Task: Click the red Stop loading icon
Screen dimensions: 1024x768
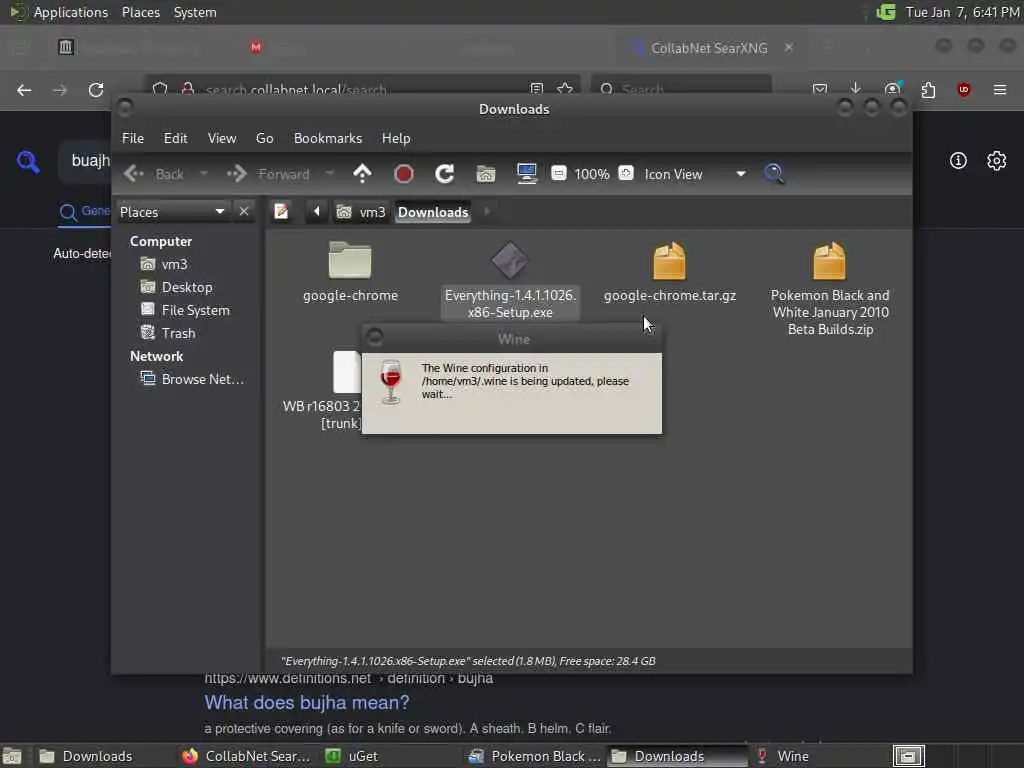Action: pos(404,174)
